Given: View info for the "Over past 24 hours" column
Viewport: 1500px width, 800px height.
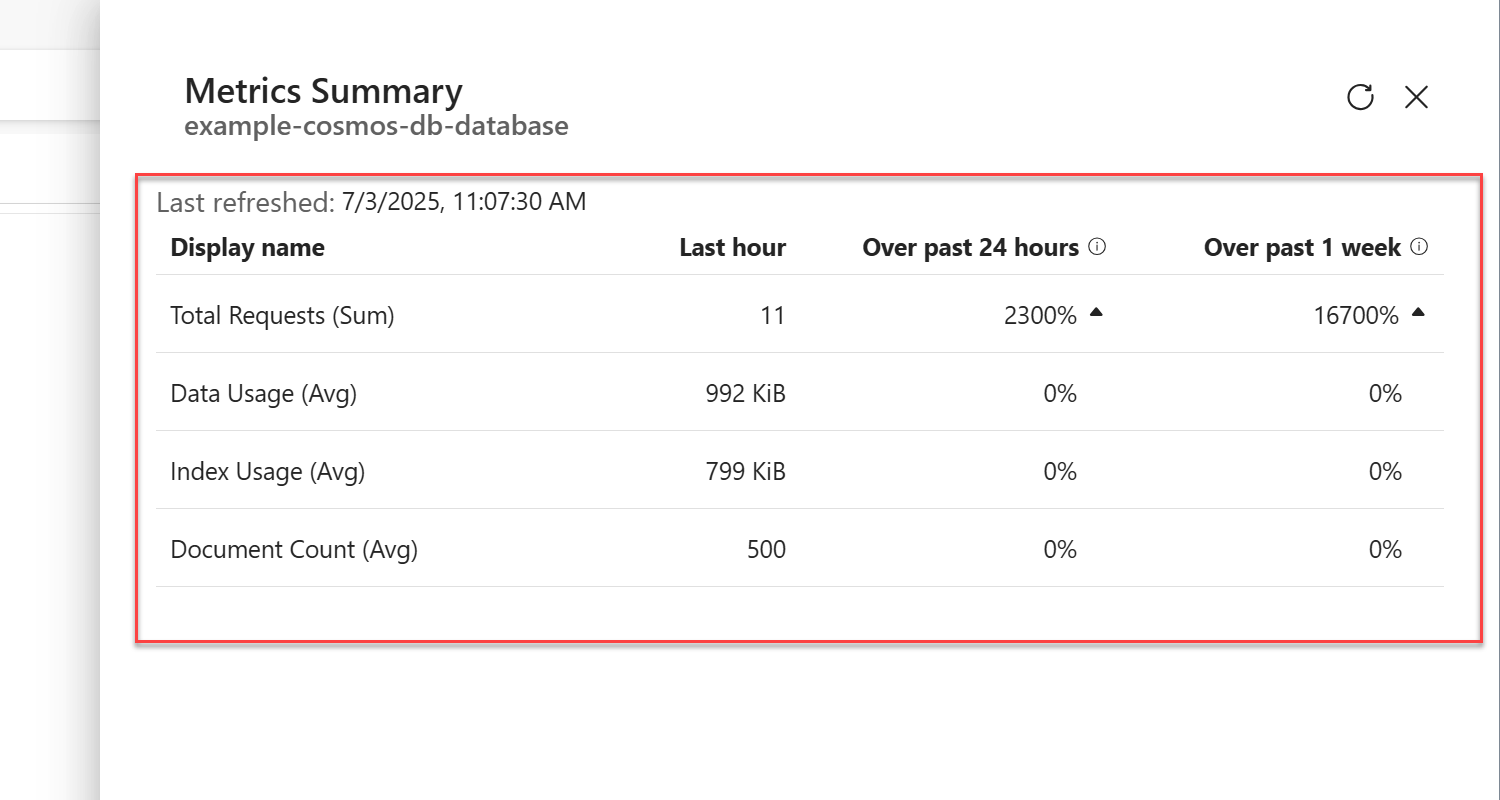Looking at the screenshot, I should [x=1098, y=246].
